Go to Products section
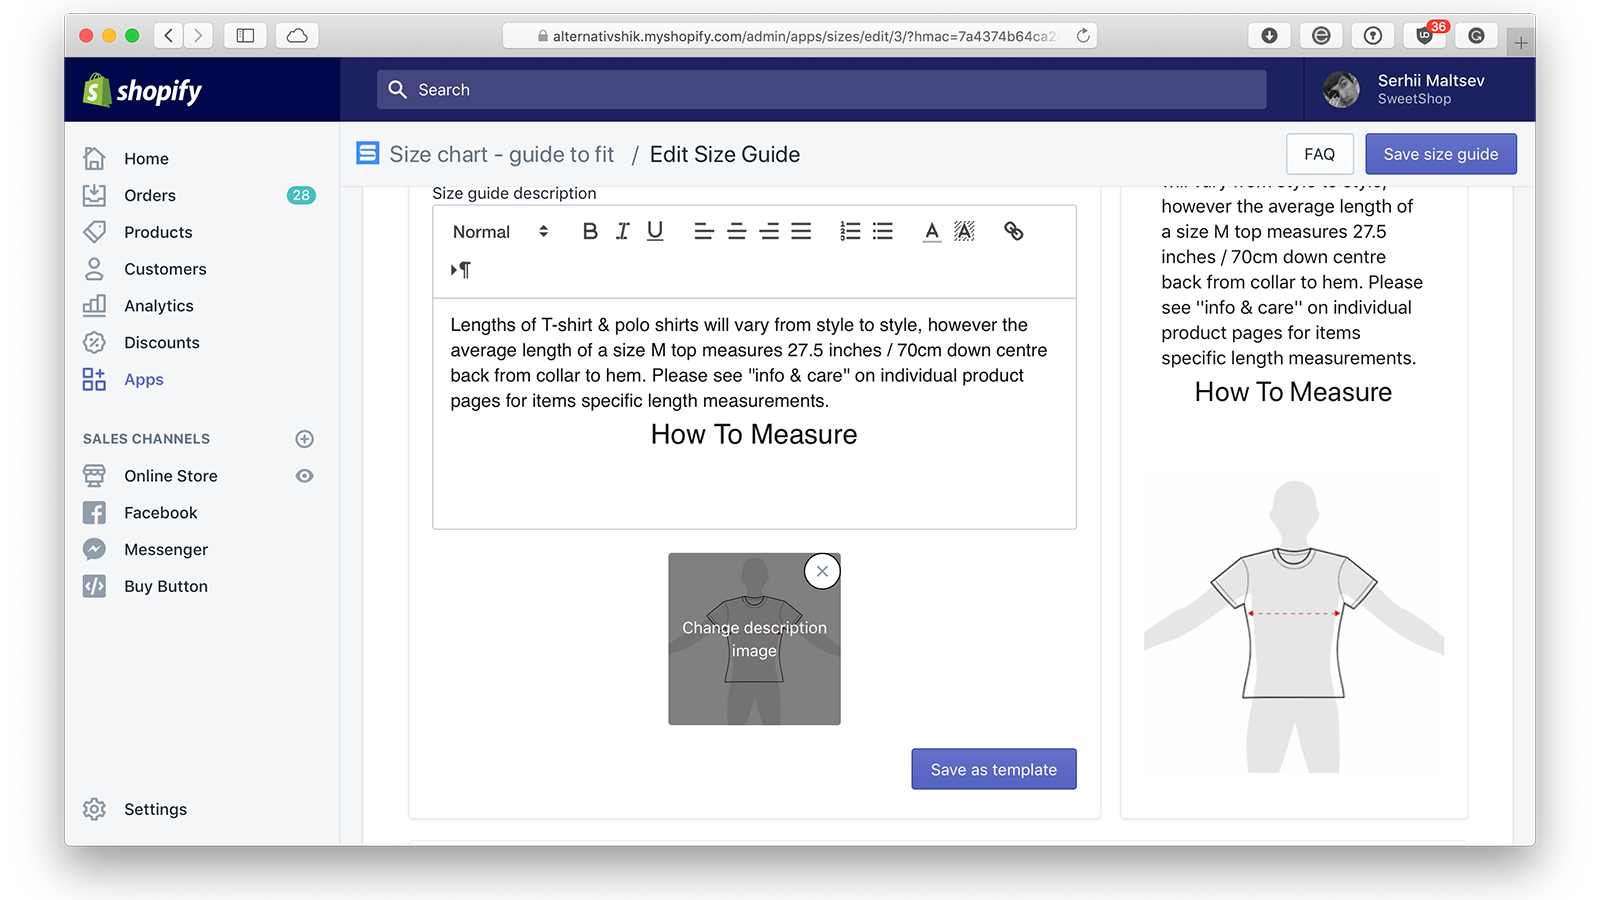1600x900 pixels. [158, 232]
